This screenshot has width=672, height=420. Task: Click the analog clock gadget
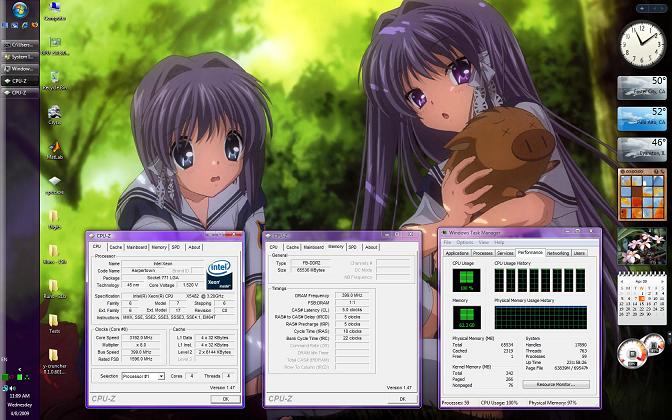point(642,43)
